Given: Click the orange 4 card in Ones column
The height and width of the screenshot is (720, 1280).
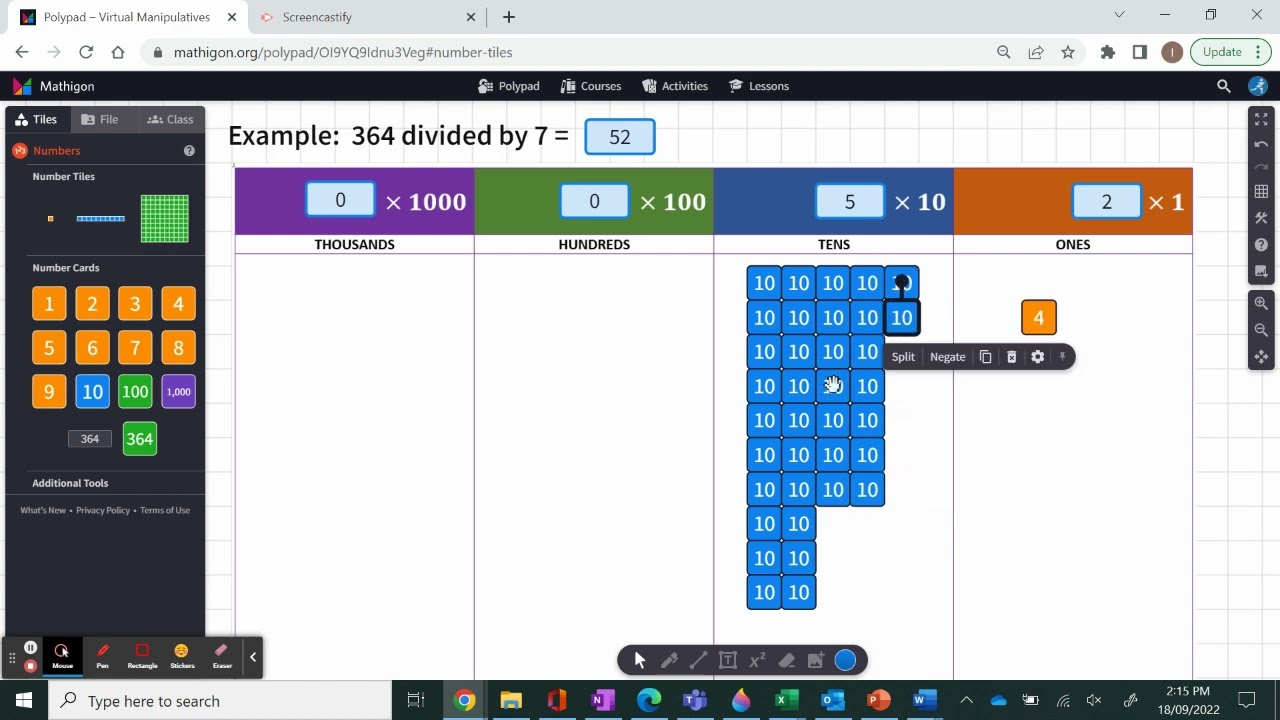Looking at the screenshot, I should pos(1039,318).
